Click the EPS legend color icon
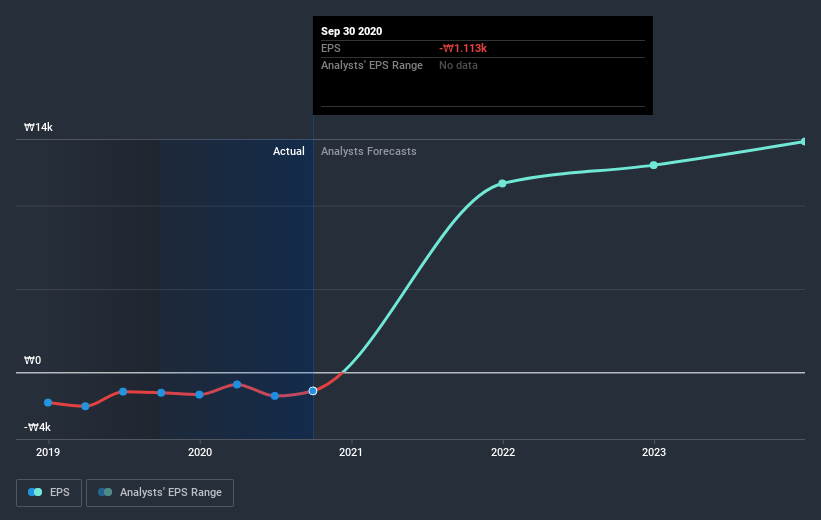Image resolution: width=821 pixels, height=520 pixels. (35, 492)
